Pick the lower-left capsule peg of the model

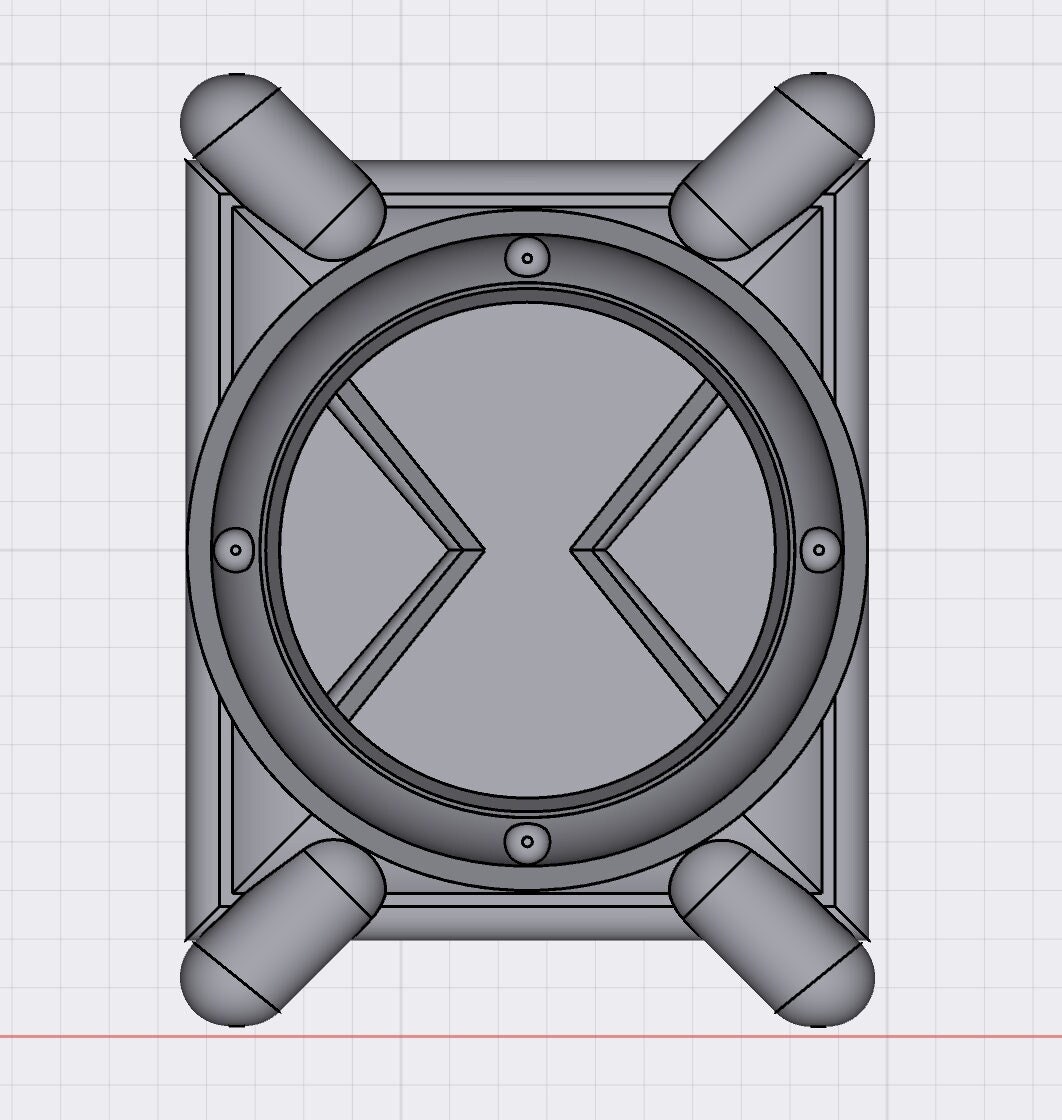point(282,933)
